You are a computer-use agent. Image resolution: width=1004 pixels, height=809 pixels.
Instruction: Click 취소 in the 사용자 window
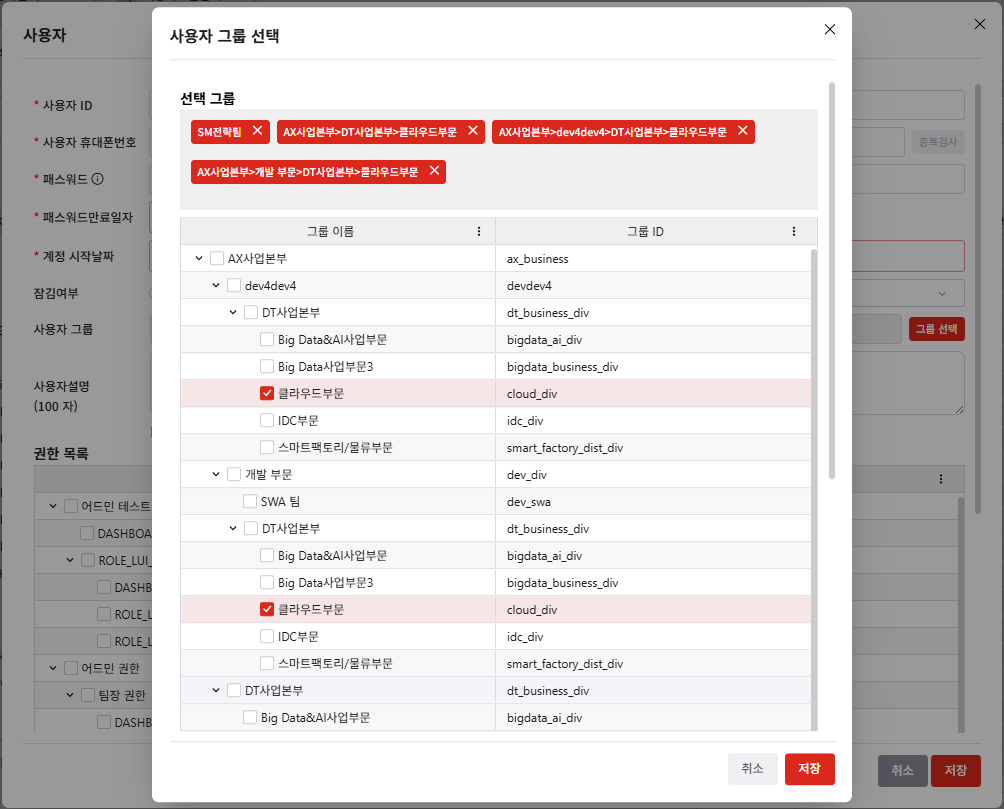point(902,771)
